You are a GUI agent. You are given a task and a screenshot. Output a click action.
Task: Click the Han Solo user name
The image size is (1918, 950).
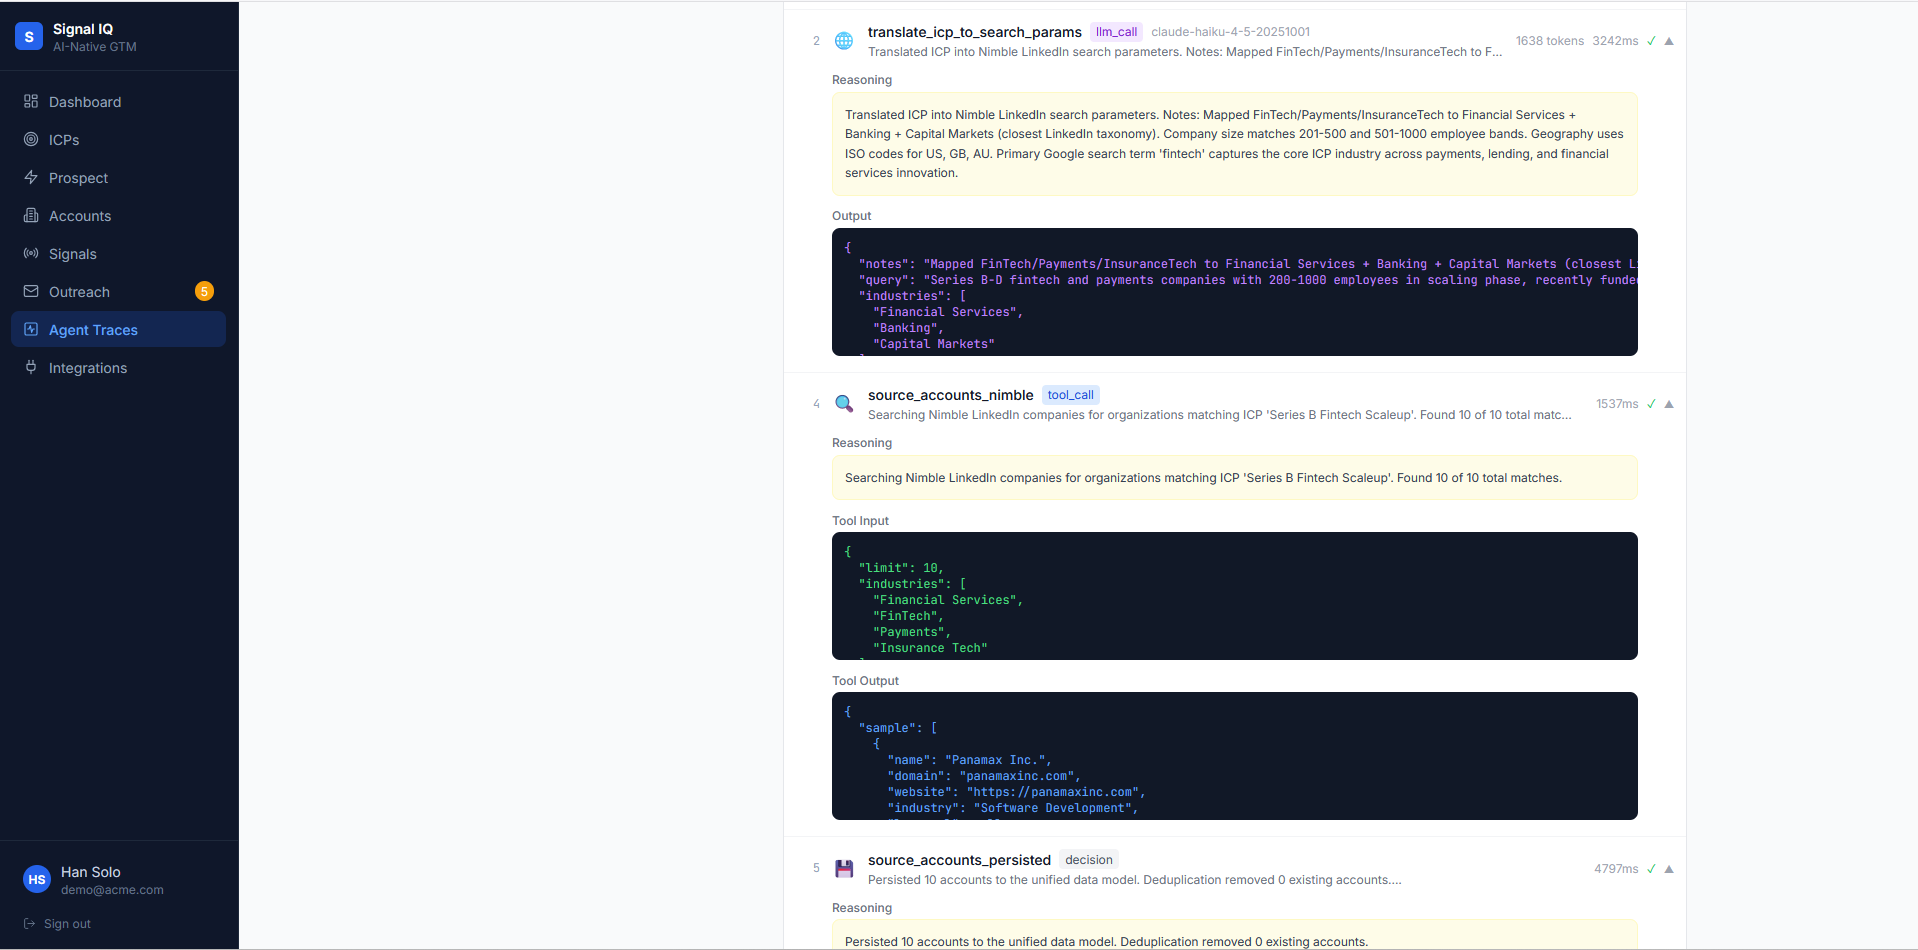point(90,872)
